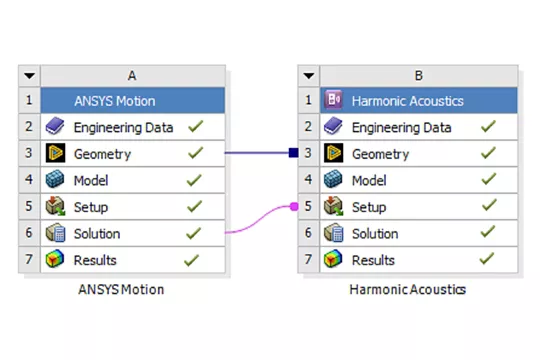Open the dropdown arrow of system A
Image resolution: width=540 pixels, height=360 pixels.
(30, 75)
